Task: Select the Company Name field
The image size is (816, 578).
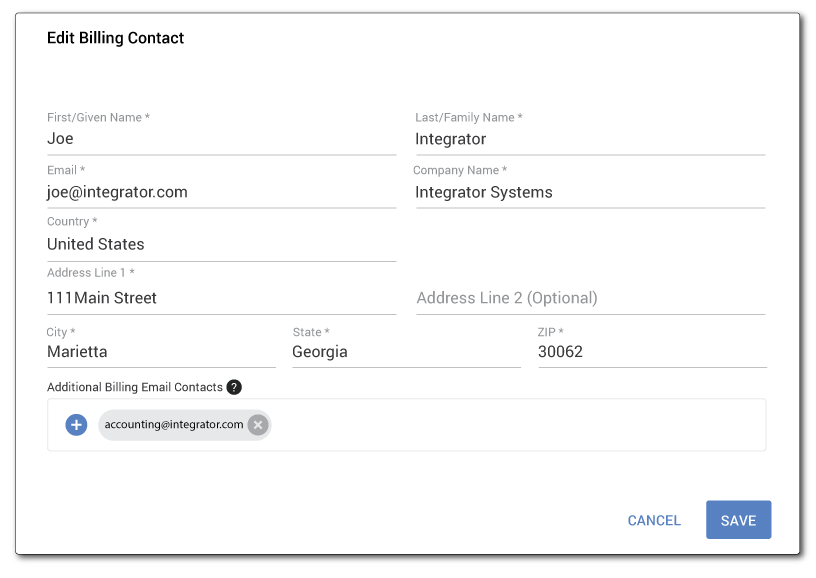Action: tap(589, 192)
